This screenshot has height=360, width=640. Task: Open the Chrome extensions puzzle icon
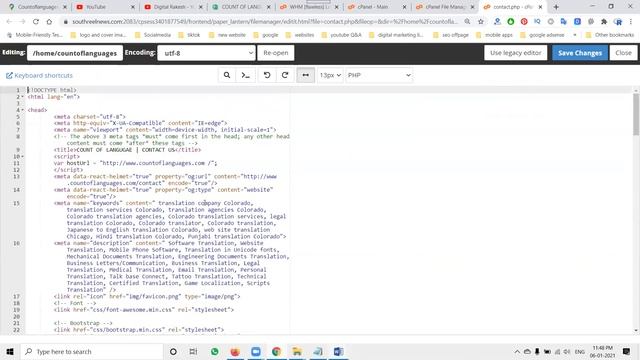pyautogui.click(x=604, y=22)
